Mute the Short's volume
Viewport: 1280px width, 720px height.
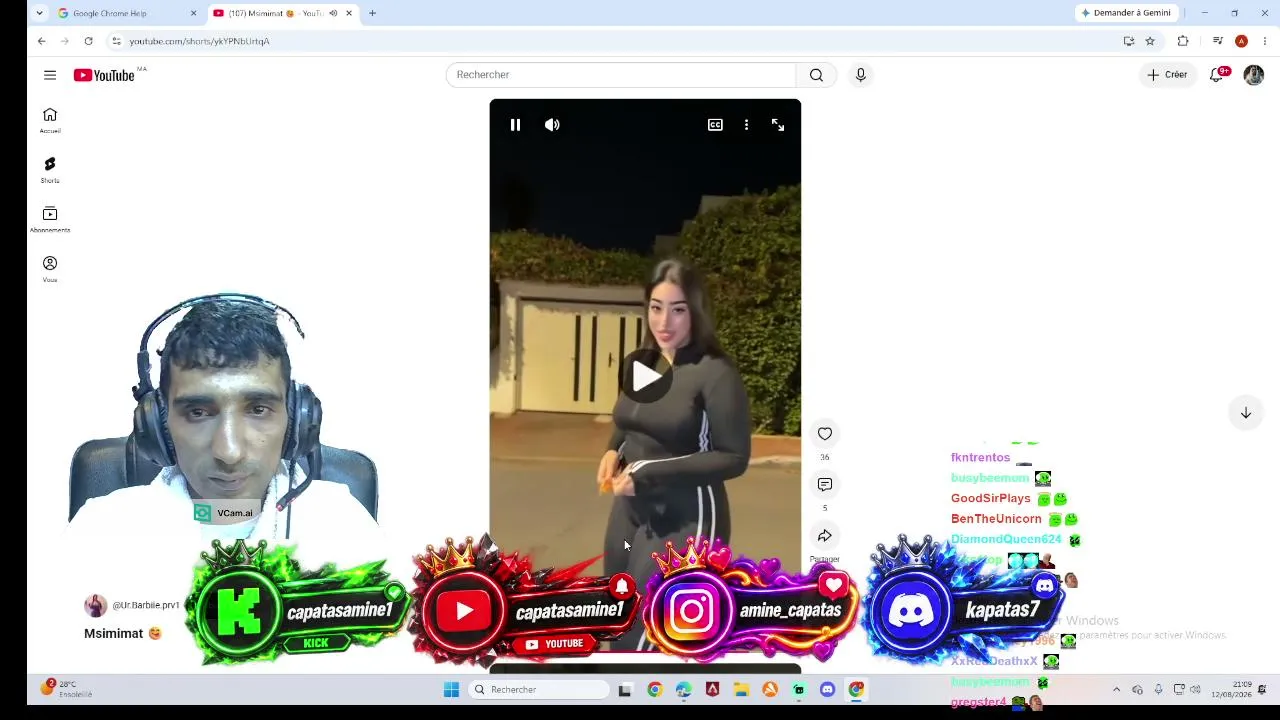click(x=552, y=125)
